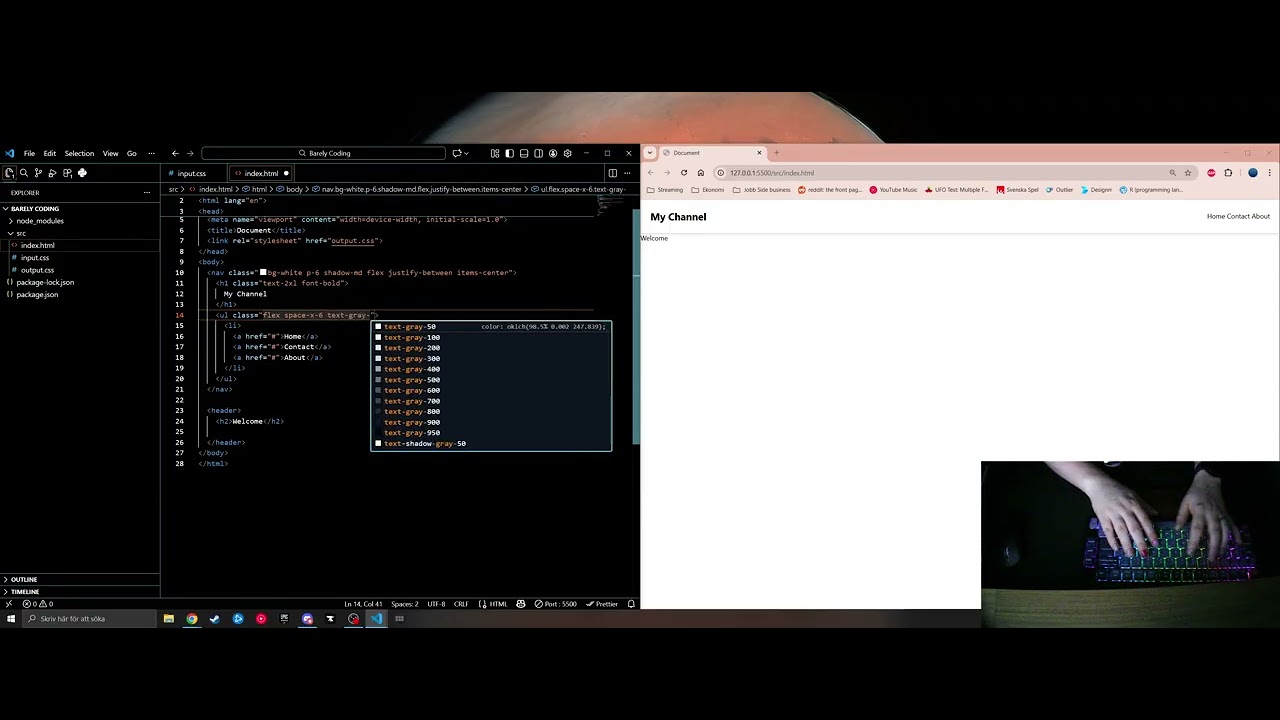Click Ln 14, Col 41 in status bar
Screen dimensions: 1280x720
tap(363, 604)
